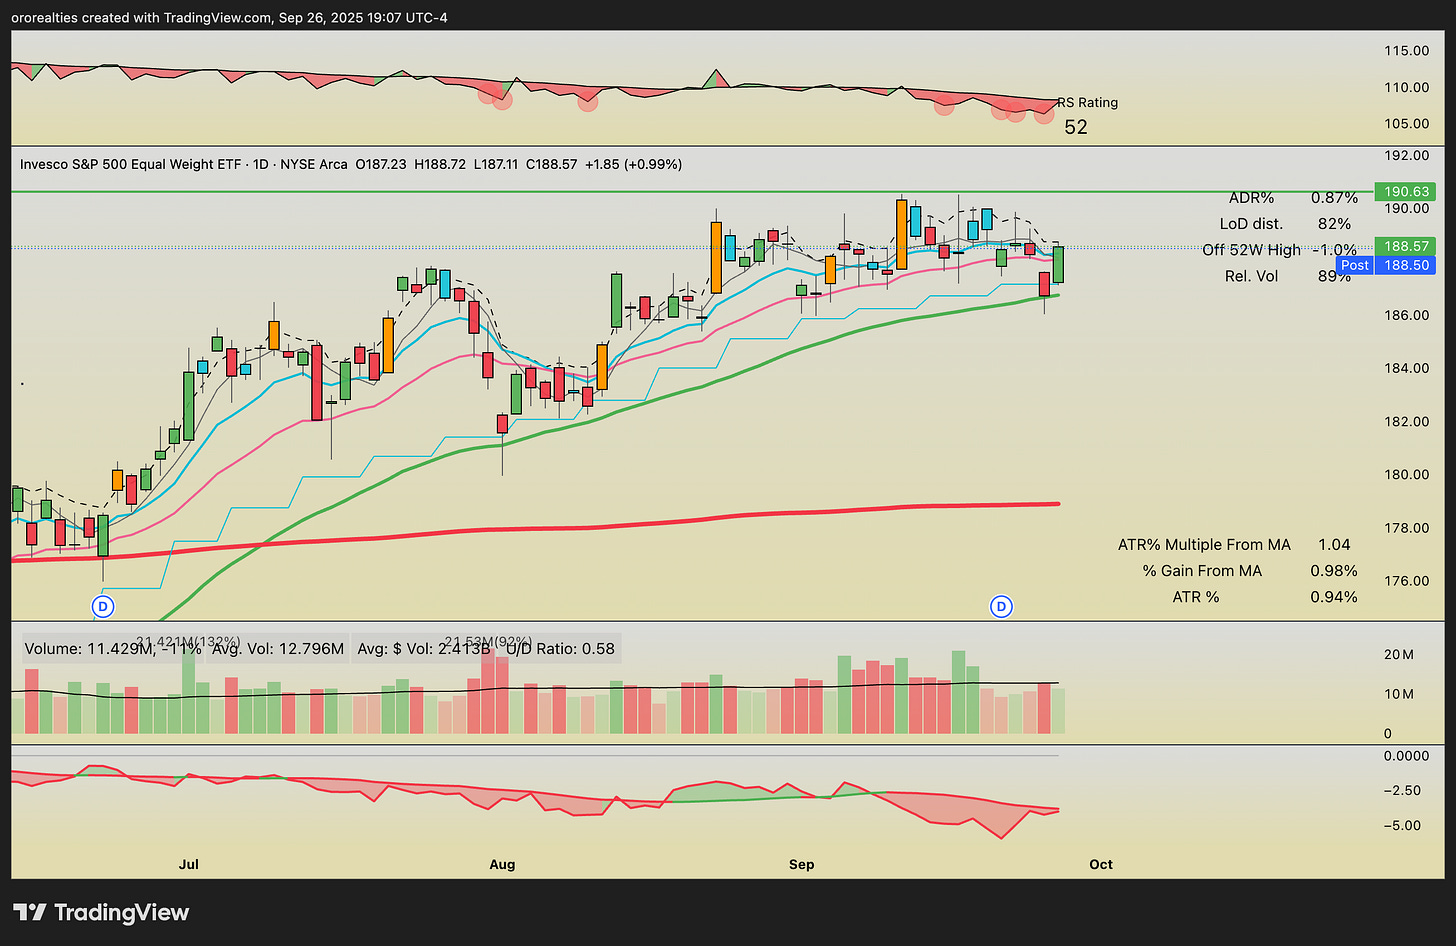Click the +1.85 (+0.99%) change value
This screenshot has width=1456, height=946.
(633, 164)
